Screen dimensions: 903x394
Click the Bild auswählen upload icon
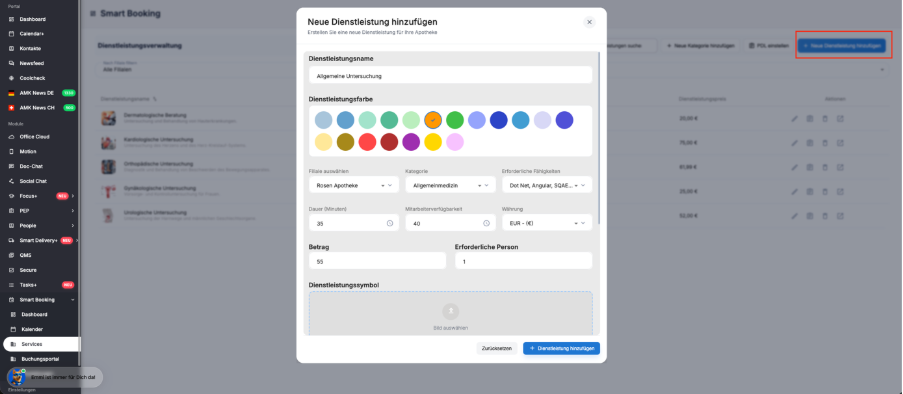[x=450, y=311]
